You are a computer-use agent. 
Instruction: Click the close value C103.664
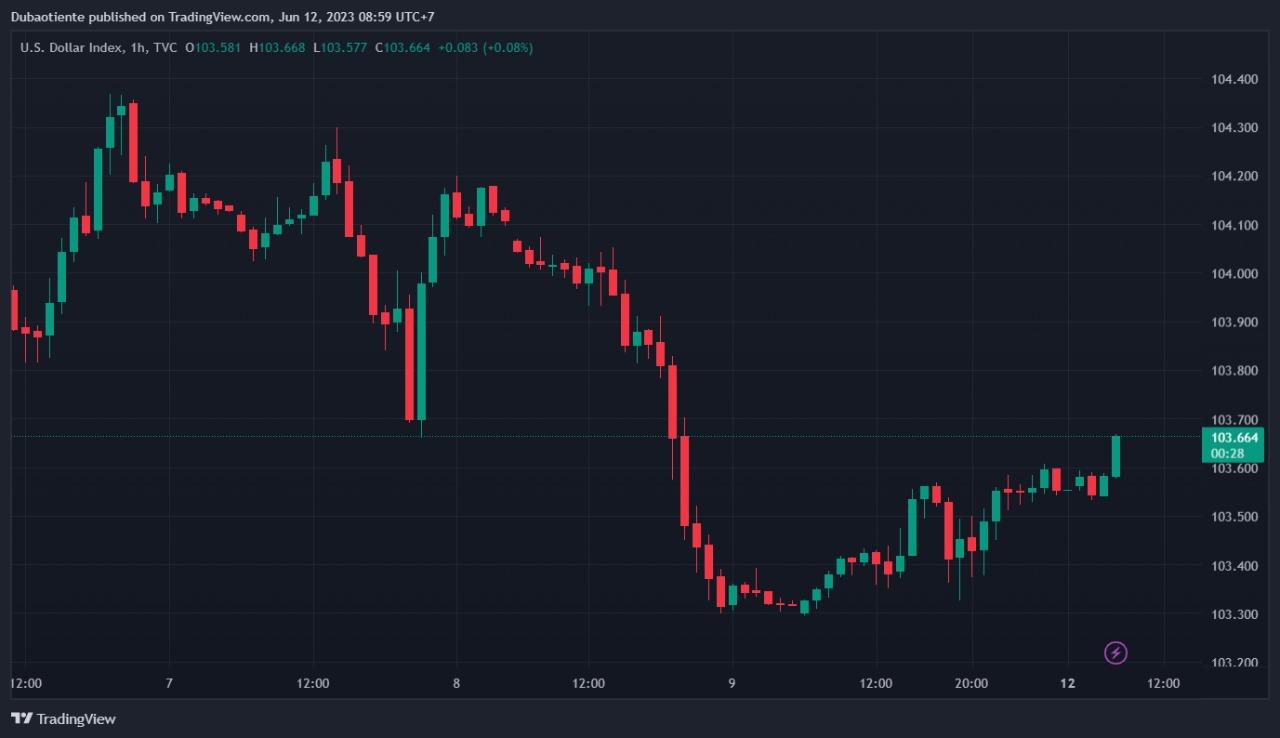click(x=402, y=47)
